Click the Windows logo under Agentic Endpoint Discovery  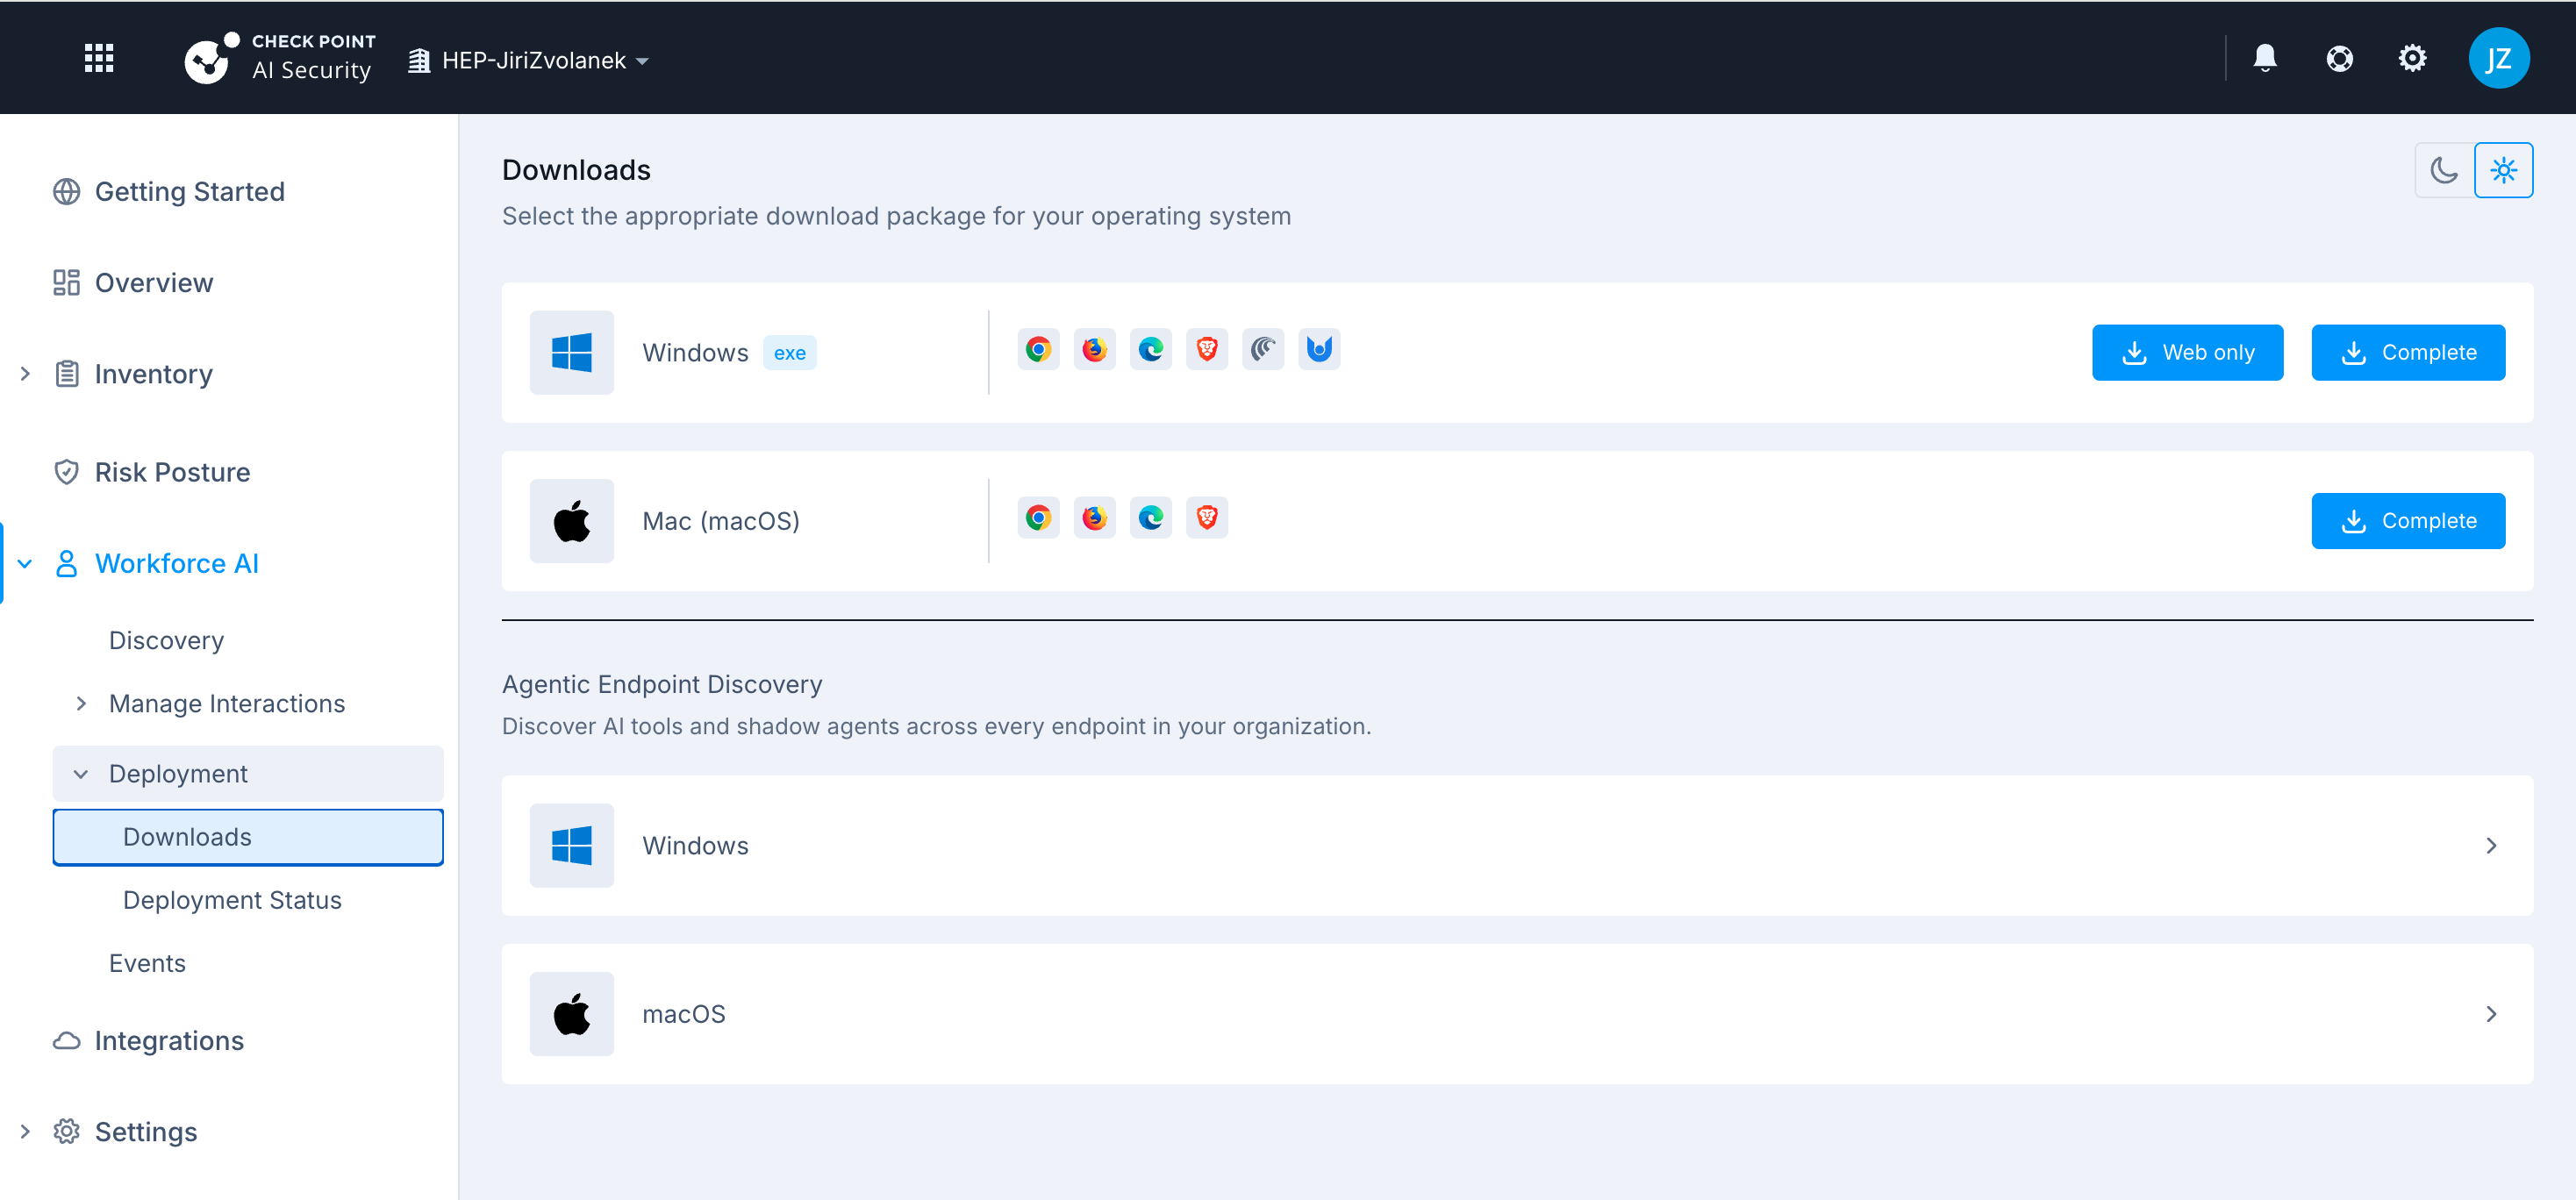pos(572,846)
